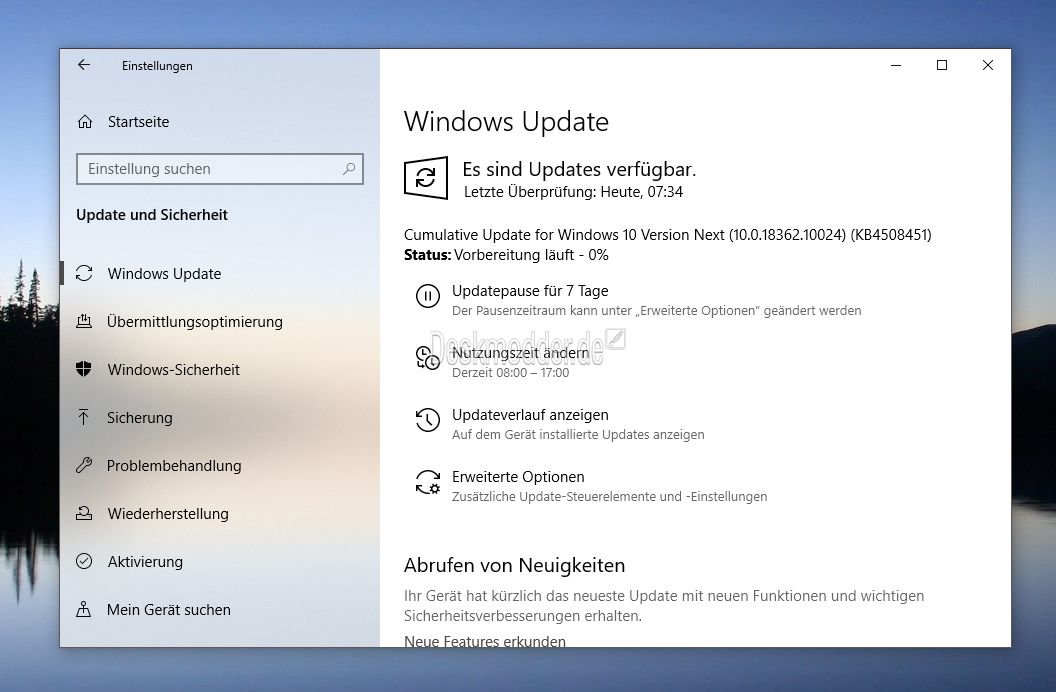Click the Abrufen von Neuigkeiten heading

point(515,565)
